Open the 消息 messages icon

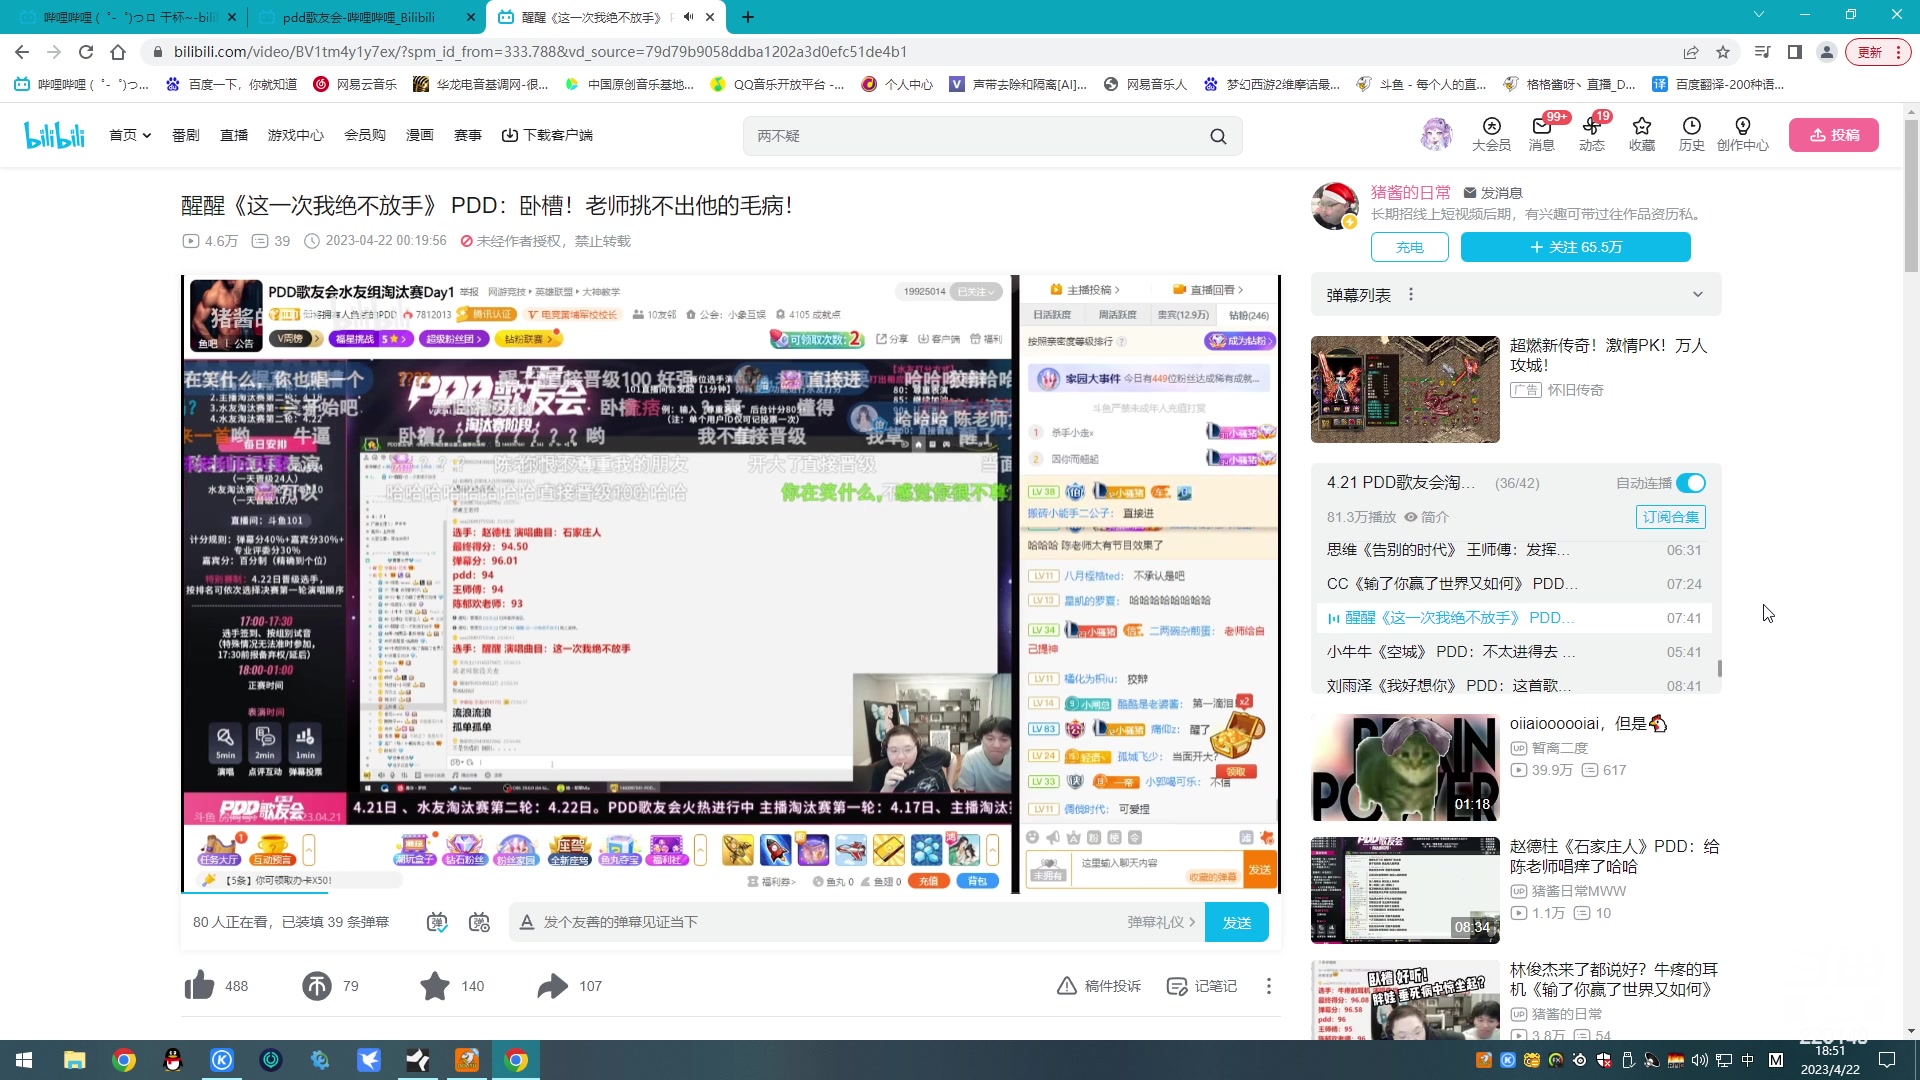1541,134
